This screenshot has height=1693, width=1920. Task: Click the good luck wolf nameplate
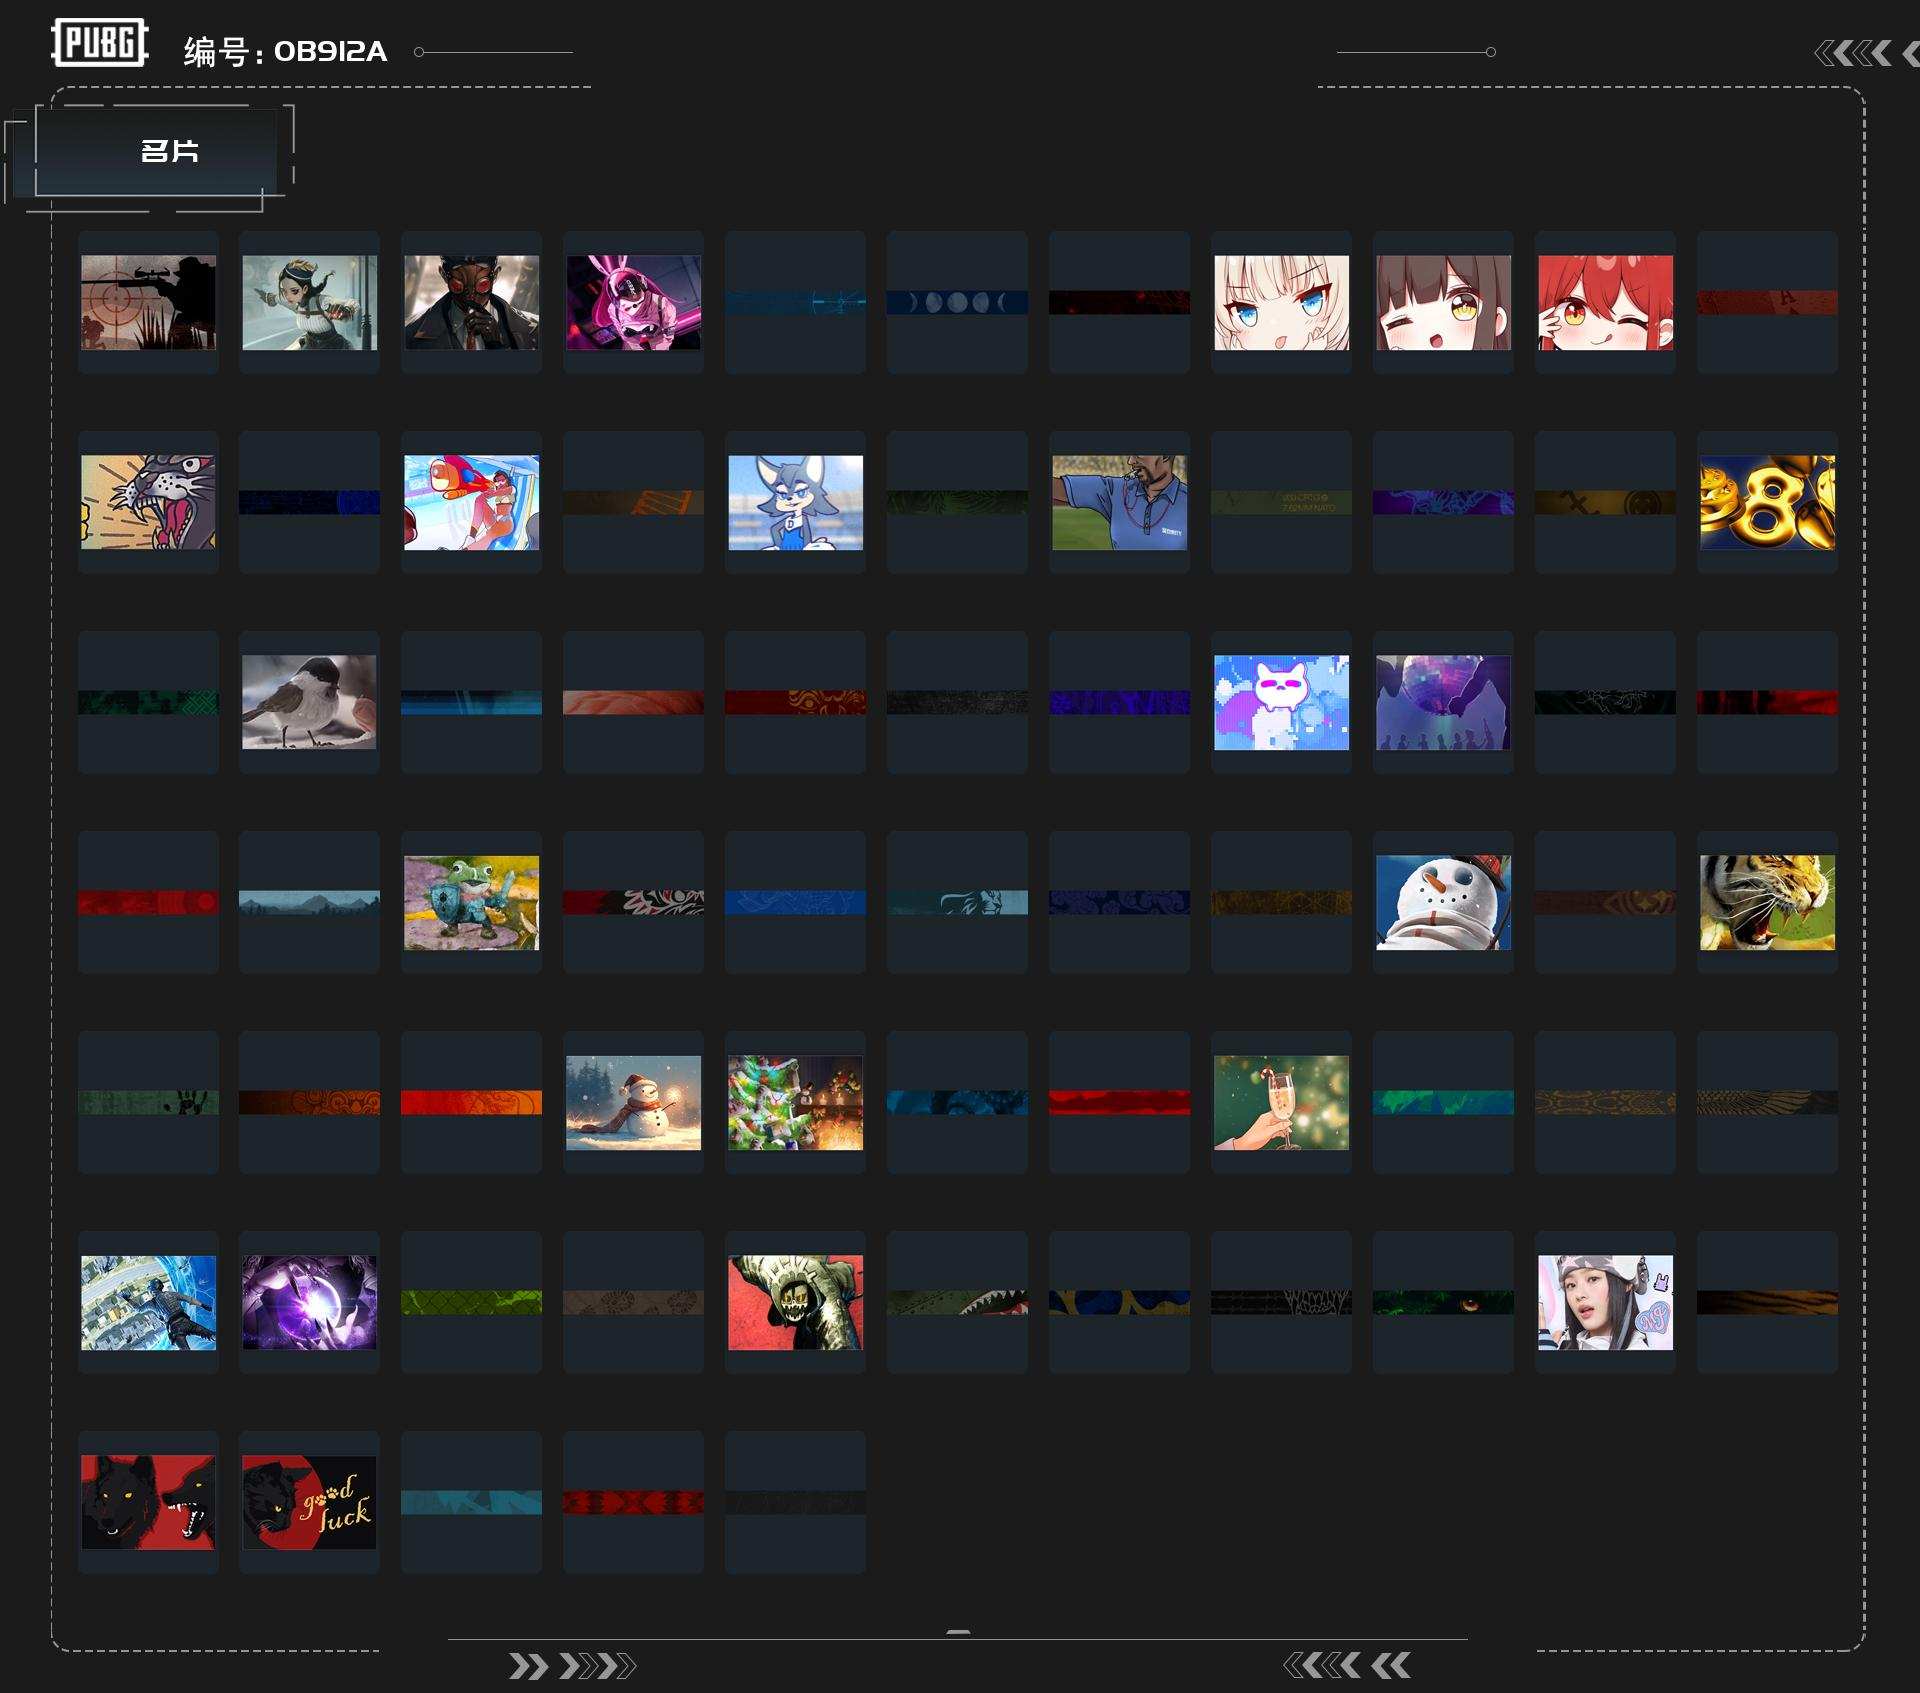tap(309, 1502)
